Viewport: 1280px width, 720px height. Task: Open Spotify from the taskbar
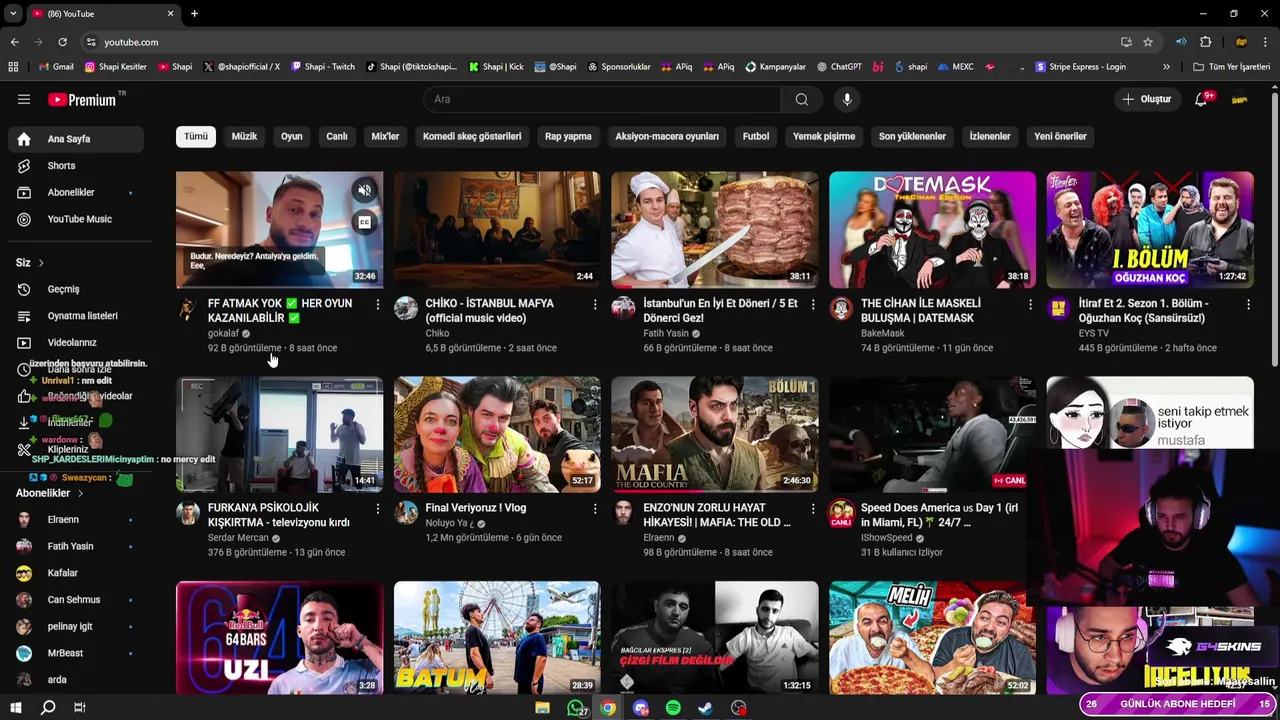[673, 708]
